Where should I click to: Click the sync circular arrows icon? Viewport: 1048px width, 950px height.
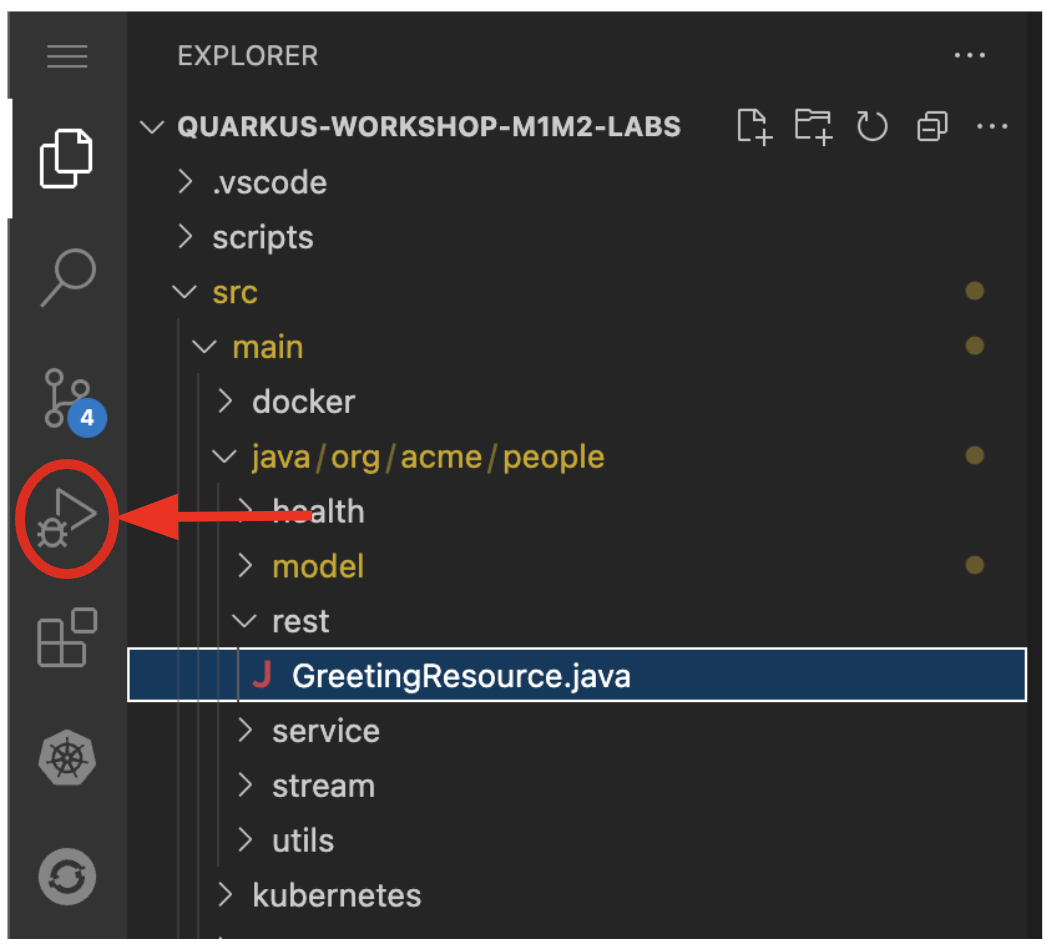pos(68,877)
